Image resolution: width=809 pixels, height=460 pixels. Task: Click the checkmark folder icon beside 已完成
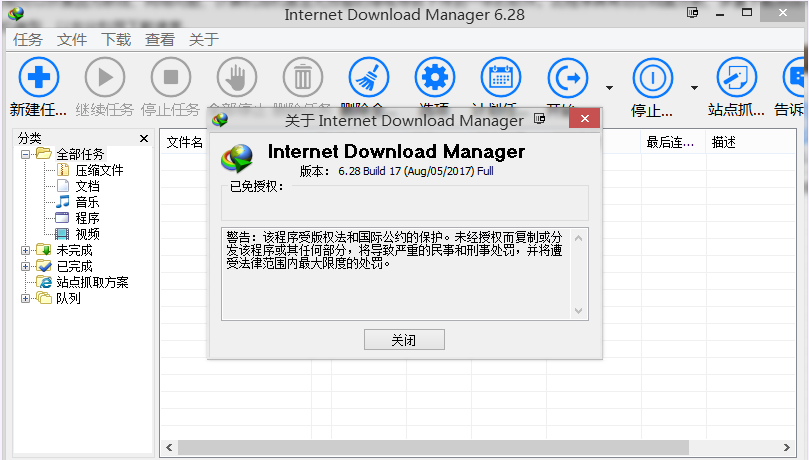pos(44,266)
